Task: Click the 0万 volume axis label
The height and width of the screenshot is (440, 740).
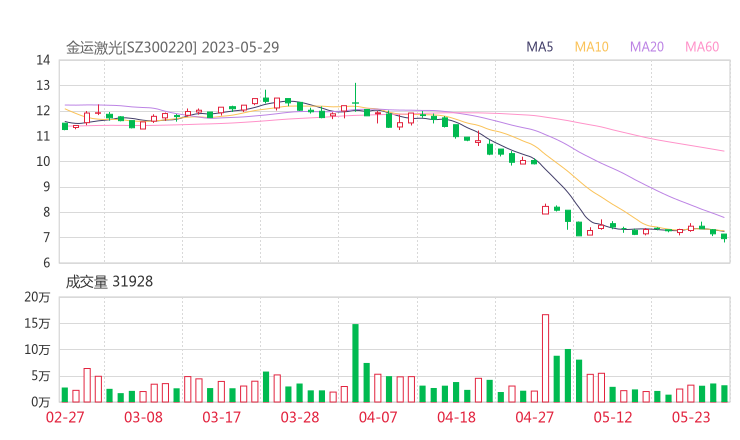Action: click(x=41, y=402)
